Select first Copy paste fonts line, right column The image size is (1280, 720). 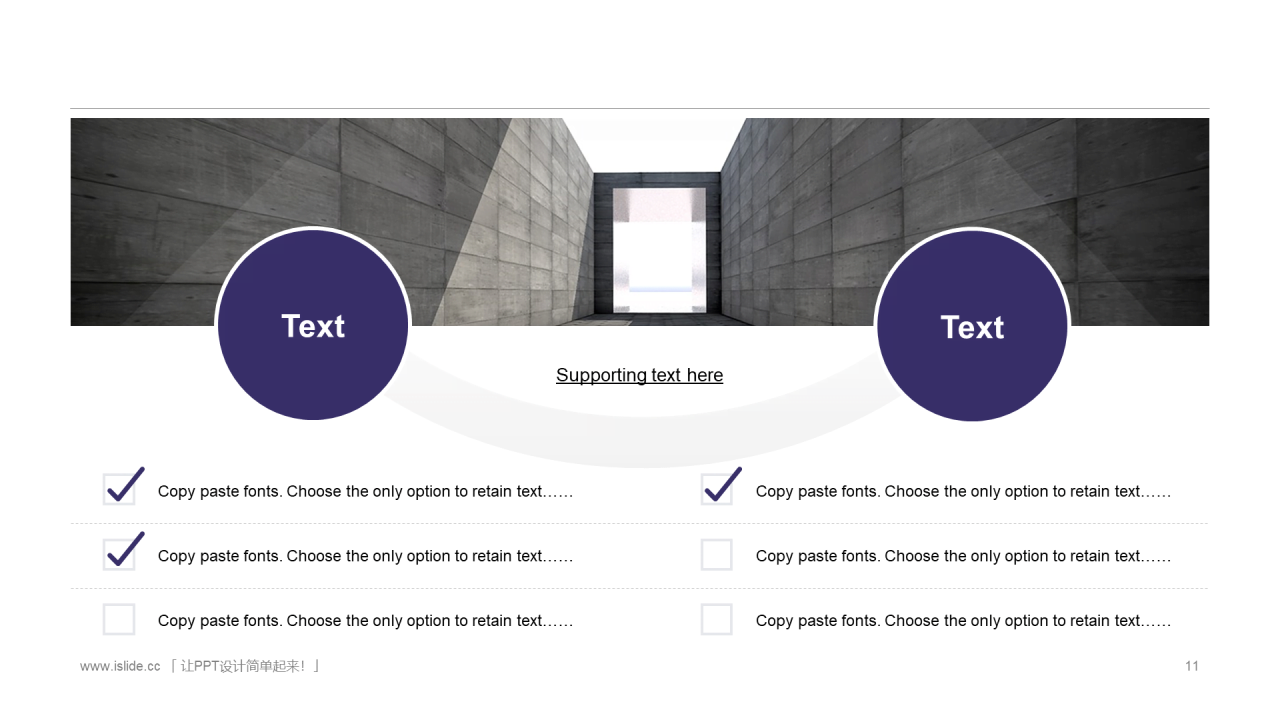click(963, 491)
